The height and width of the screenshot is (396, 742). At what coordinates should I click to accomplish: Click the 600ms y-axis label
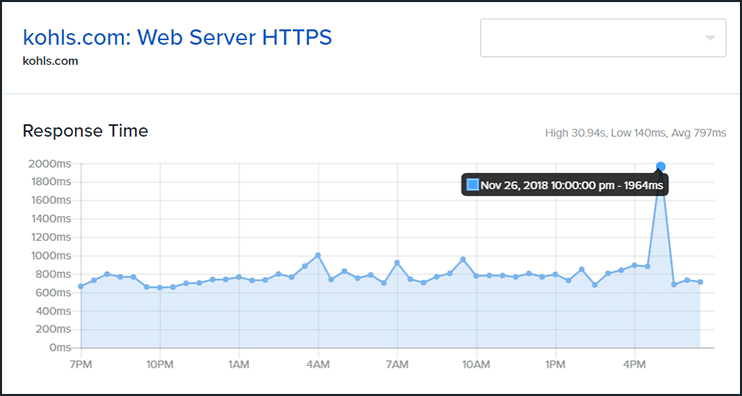pos(52,293)
